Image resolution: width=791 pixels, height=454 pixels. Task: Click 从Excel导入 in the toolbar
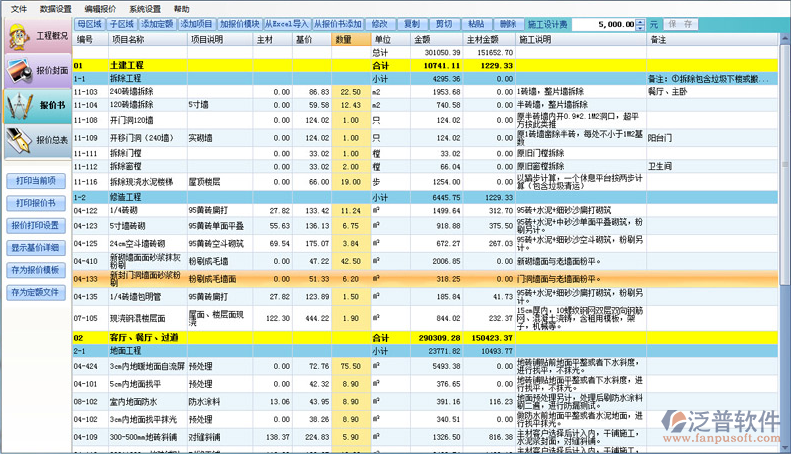pyautogui.click(x=286, y=23)
